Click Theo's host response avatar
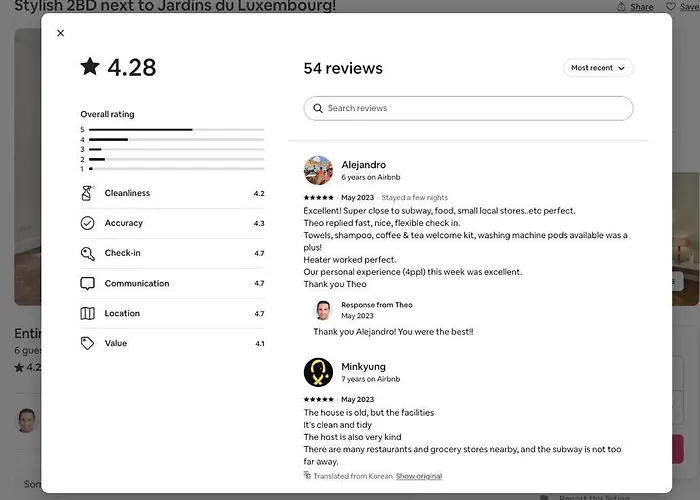The width and height of the screenshot is (700, 500). tap(323, 310)
